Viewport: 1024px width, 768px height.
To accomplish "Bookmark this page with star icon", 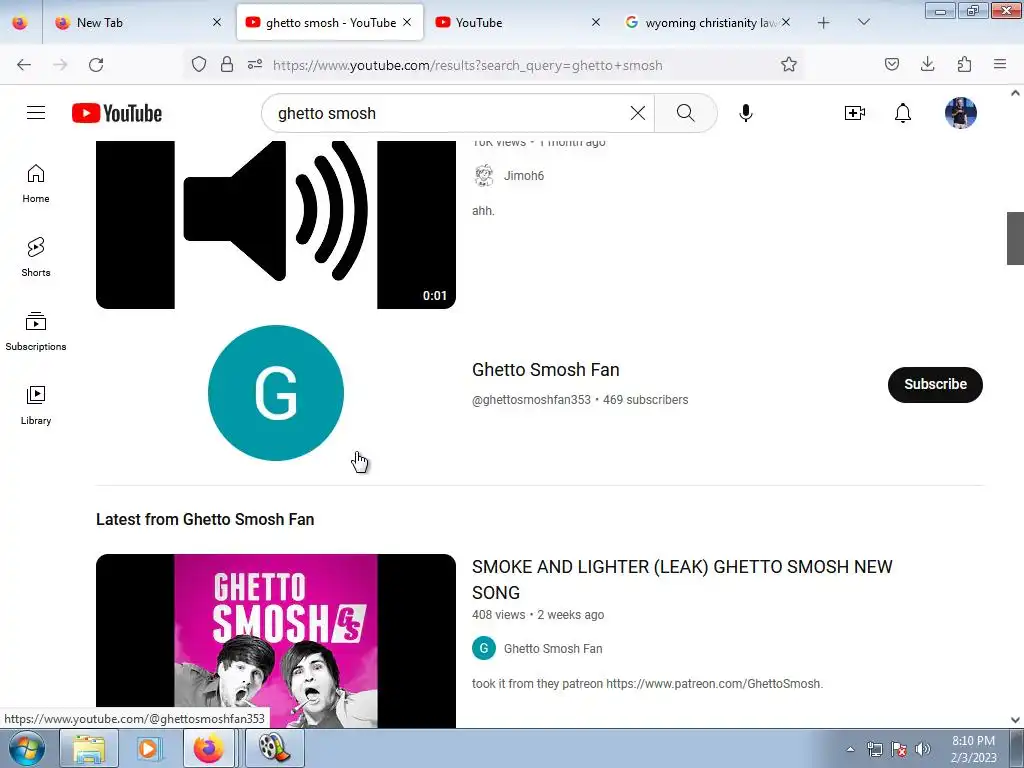I will 789,65.
